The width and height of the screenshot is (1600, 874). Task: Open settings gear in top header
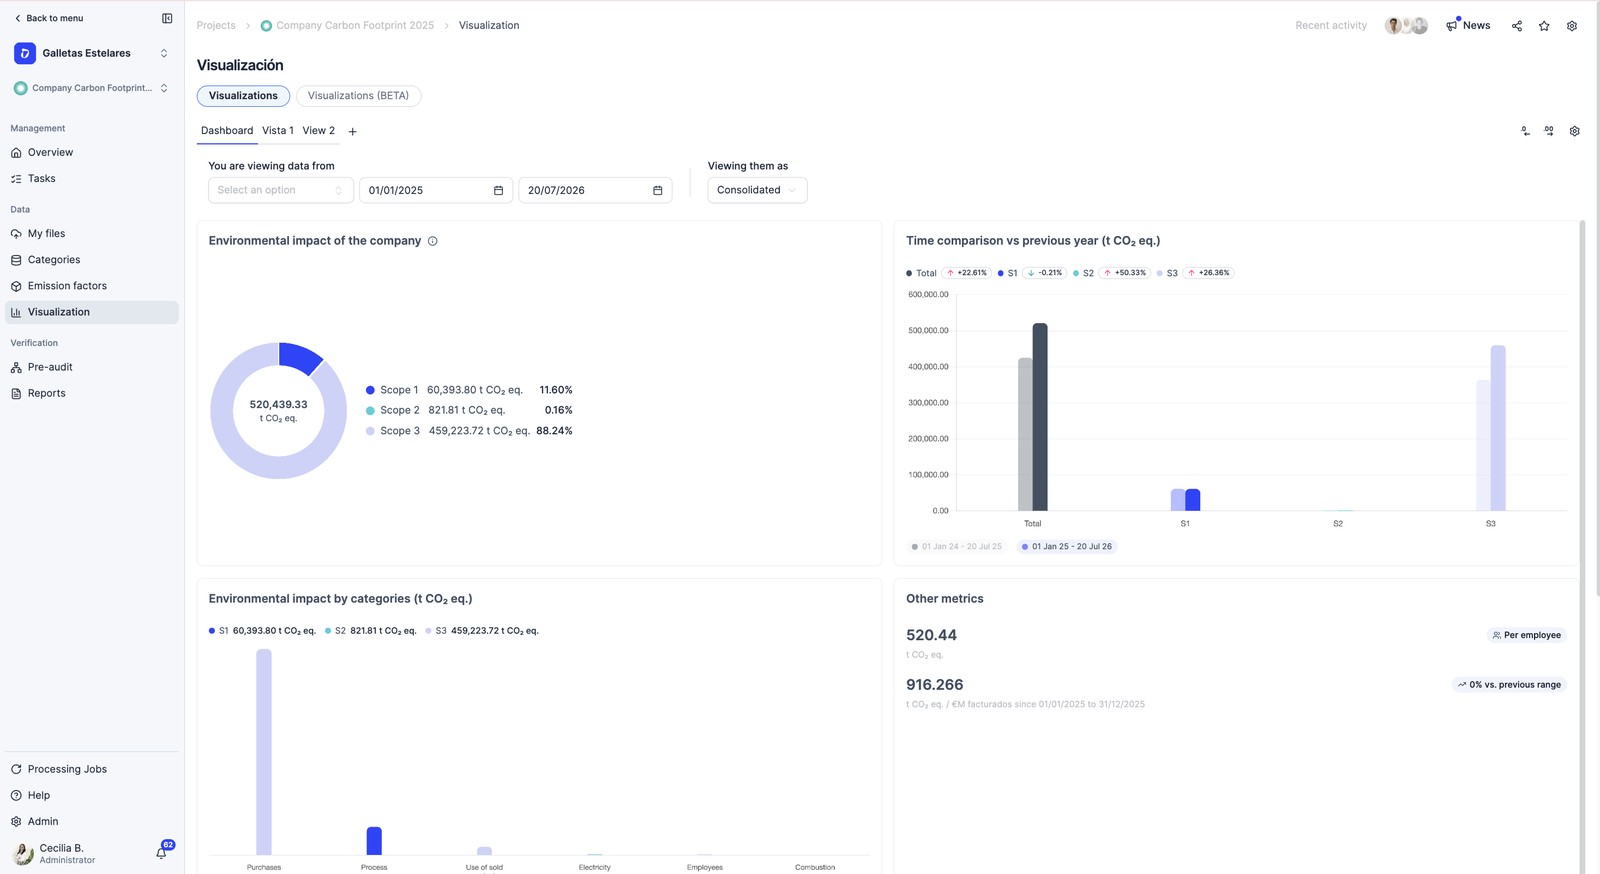[1572, 26]
